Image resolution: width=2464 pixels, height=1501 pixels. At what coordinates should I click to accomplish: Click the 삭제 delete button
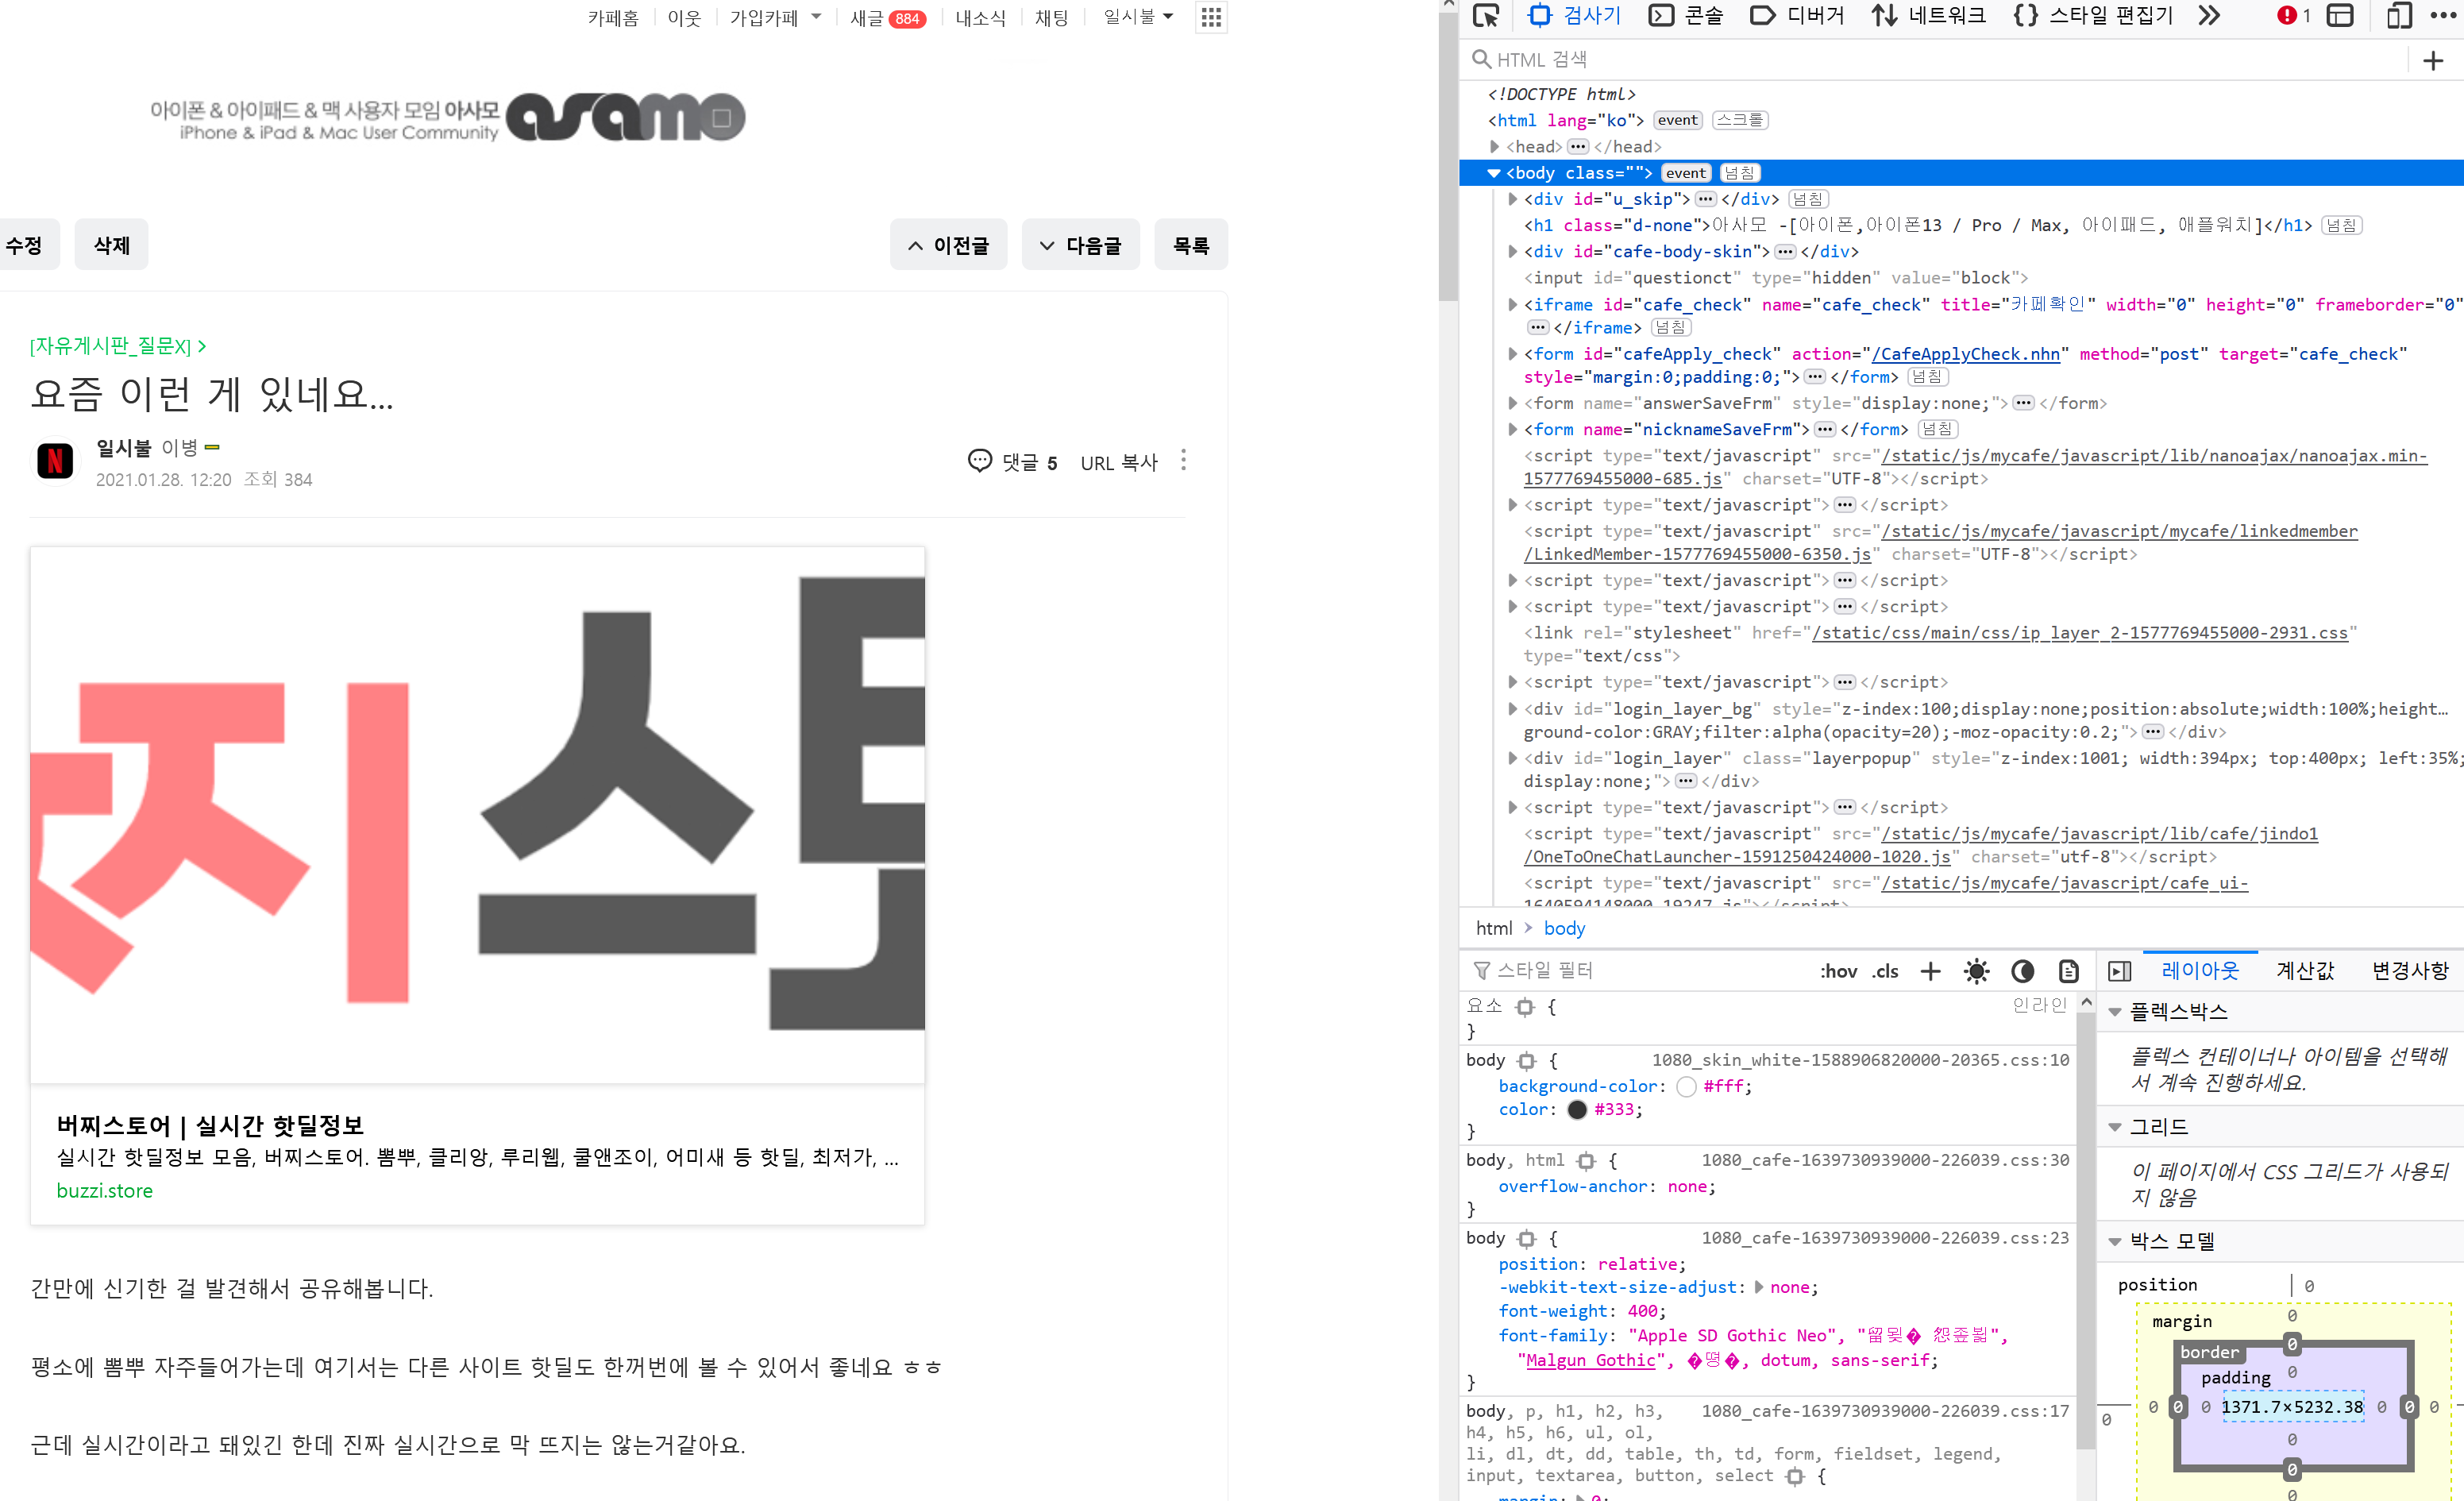pos(112,245)
